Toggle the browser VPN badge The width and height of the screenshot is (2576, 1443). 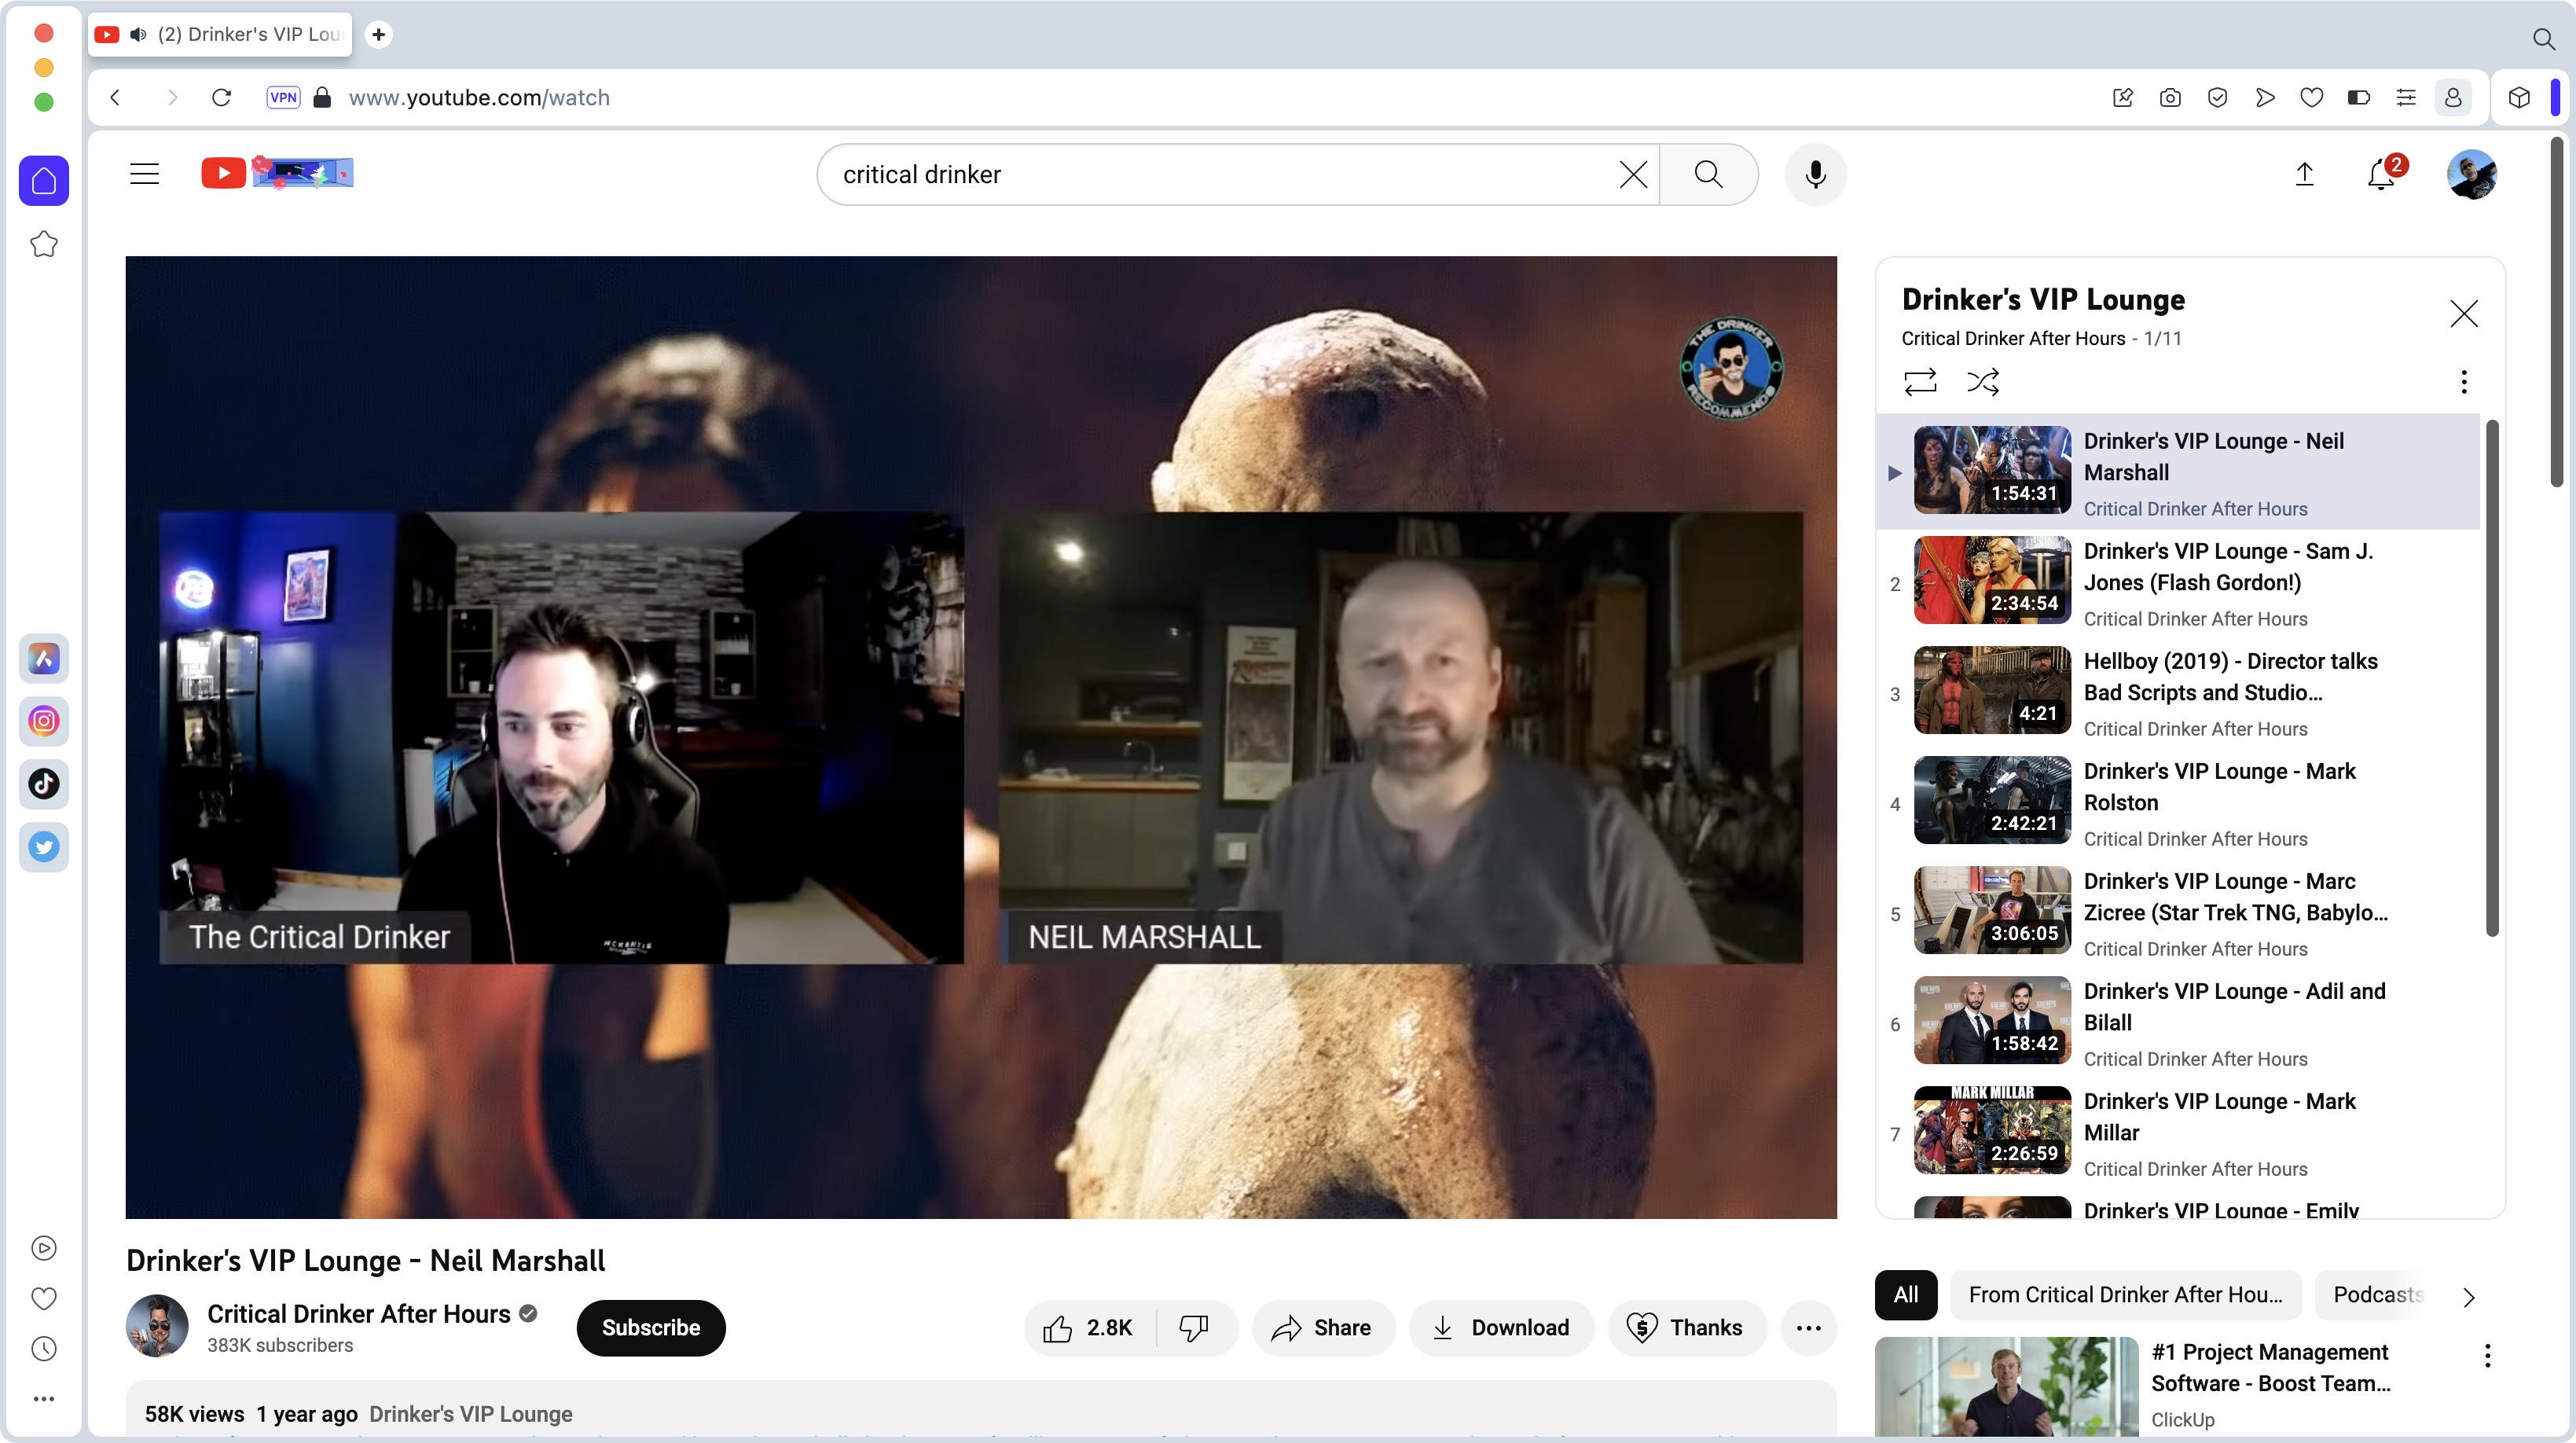point(283,97)
